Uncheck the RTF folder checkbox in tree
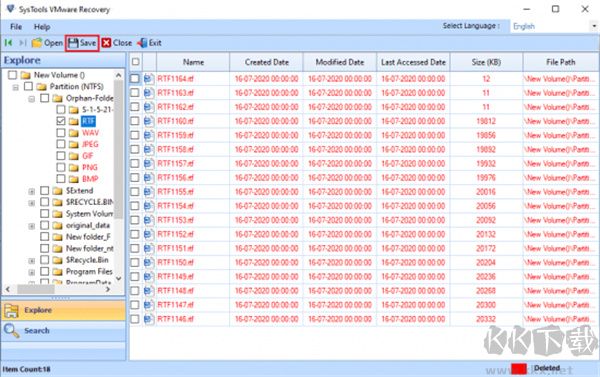Screen dimensions: 600x377 (61, 121)
